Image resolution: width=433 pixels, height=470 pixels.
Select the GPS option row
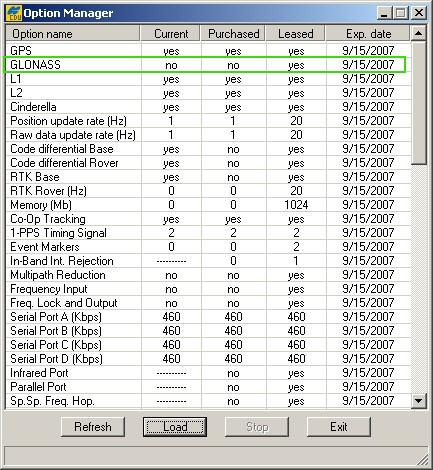pos(208,51)
